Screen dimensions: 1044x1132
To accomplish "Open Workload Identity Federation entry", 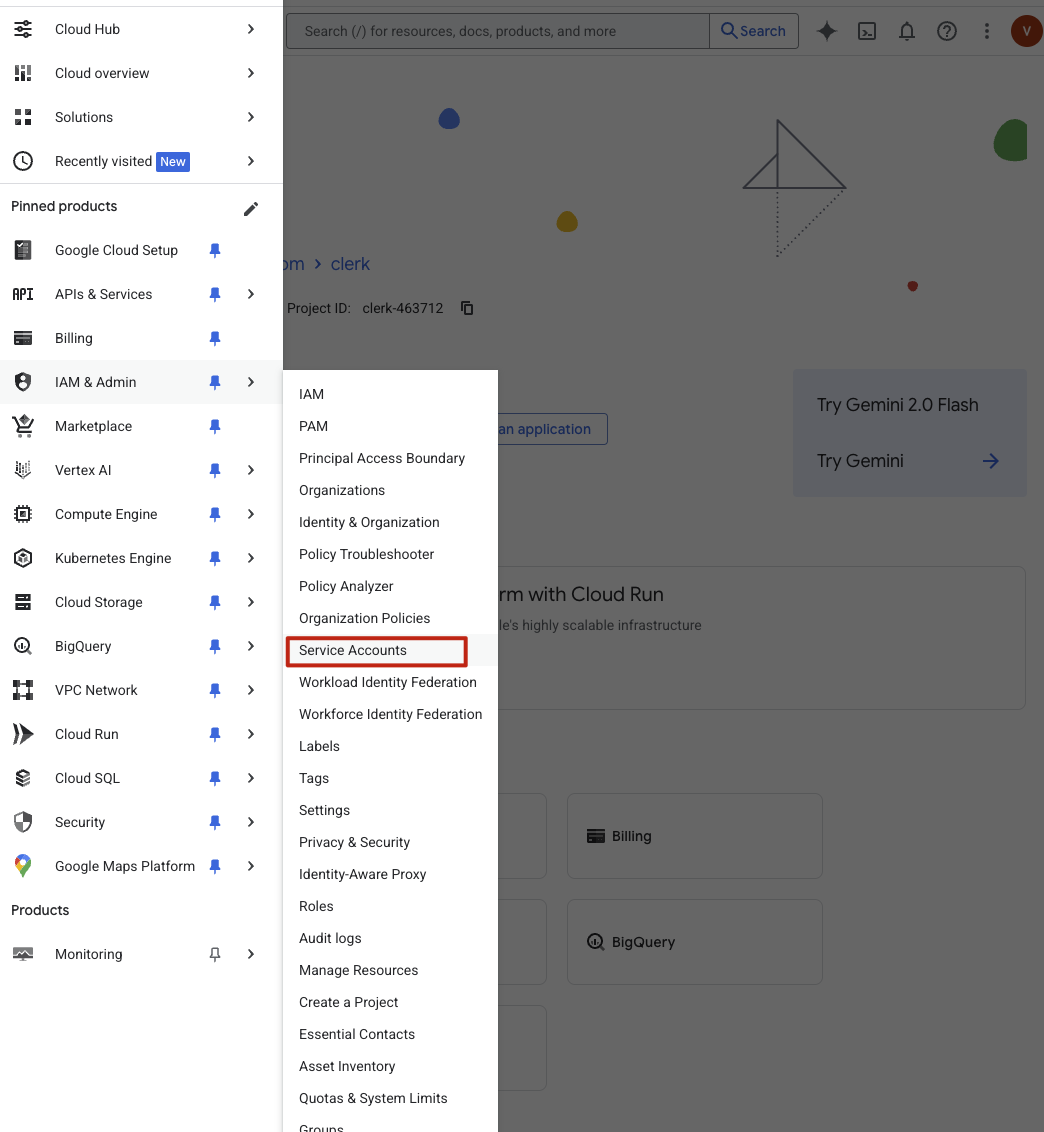I will (388, 682).
